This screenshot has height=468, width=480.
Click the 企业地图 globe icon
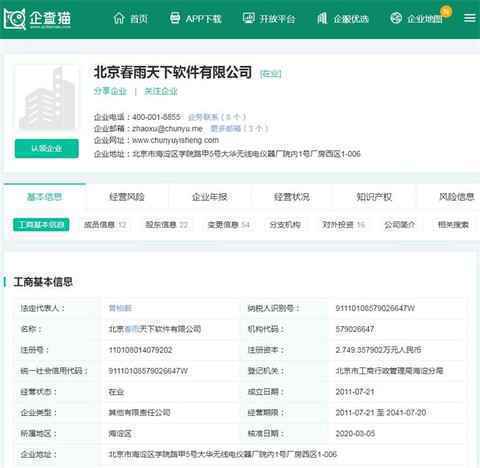coord(396,18)
